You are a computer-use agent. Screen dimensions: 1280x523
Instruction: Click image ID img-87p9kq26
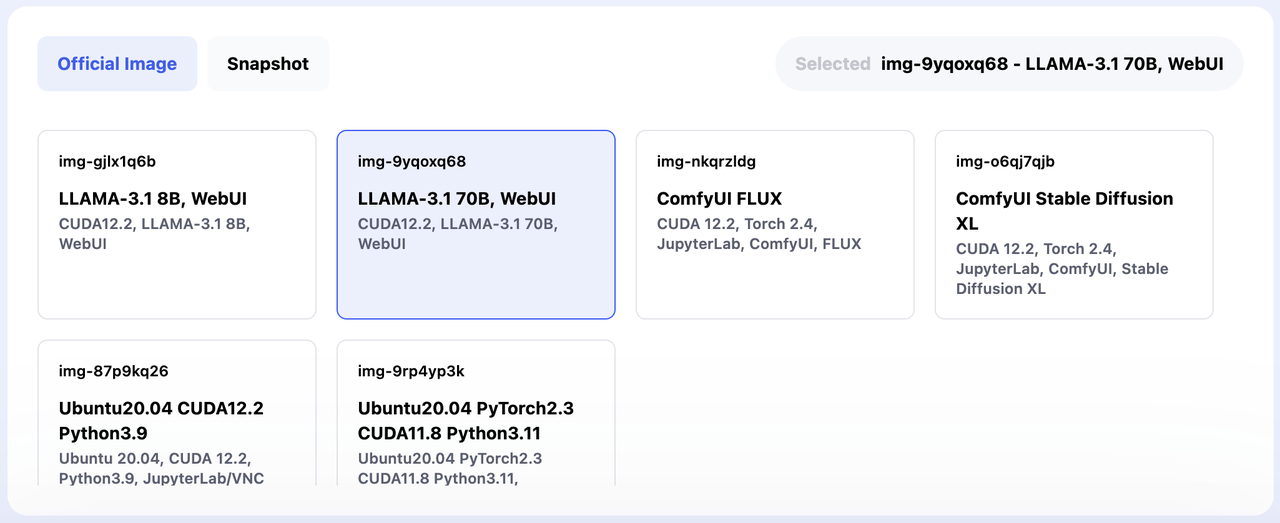click(114, 371)
